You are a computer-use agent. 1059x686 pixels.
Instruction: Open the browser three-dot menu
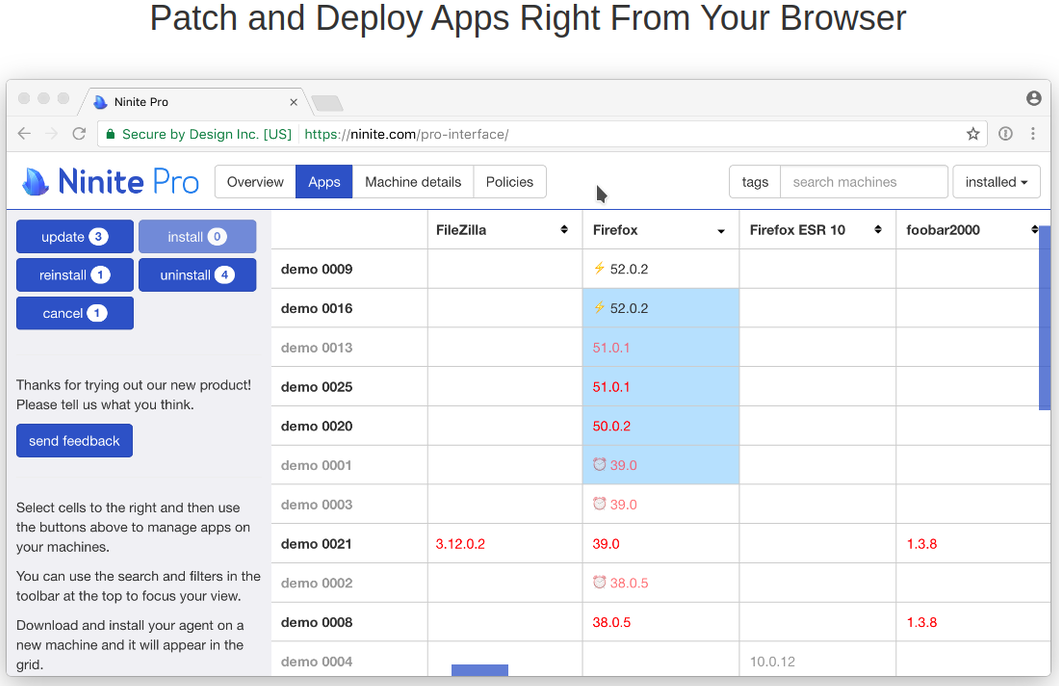[1033, 134]
